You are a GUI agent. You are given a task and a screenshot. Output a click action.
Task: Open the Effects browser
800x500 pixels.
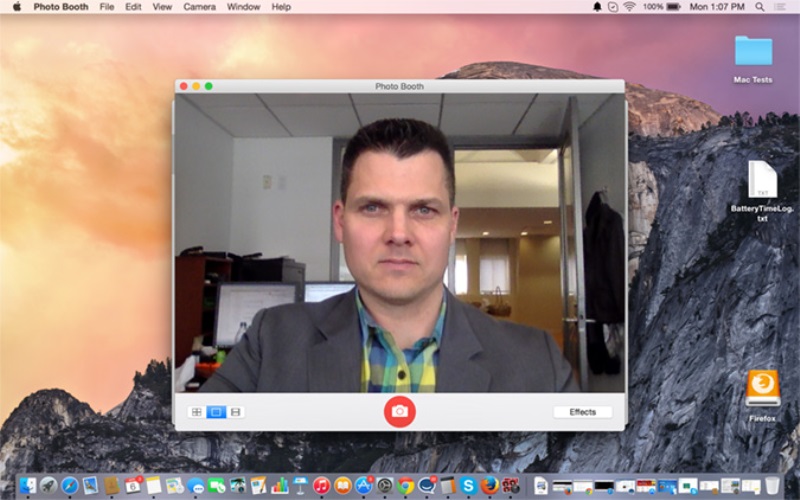583,412
